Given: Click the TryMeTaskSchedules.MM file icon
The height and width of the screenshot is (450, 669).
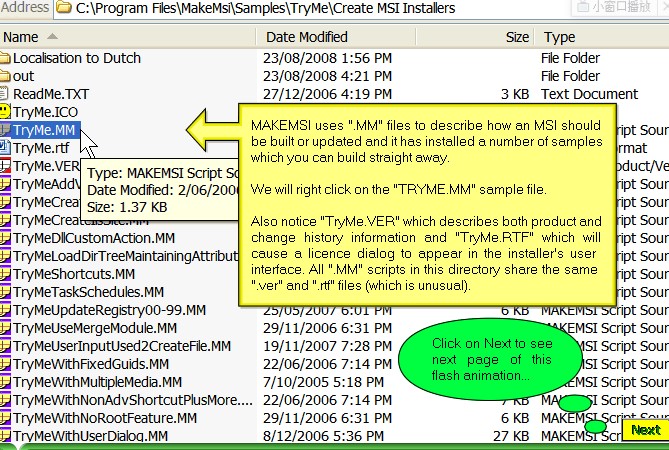Looking at the screenshot, I should point(5,292).
